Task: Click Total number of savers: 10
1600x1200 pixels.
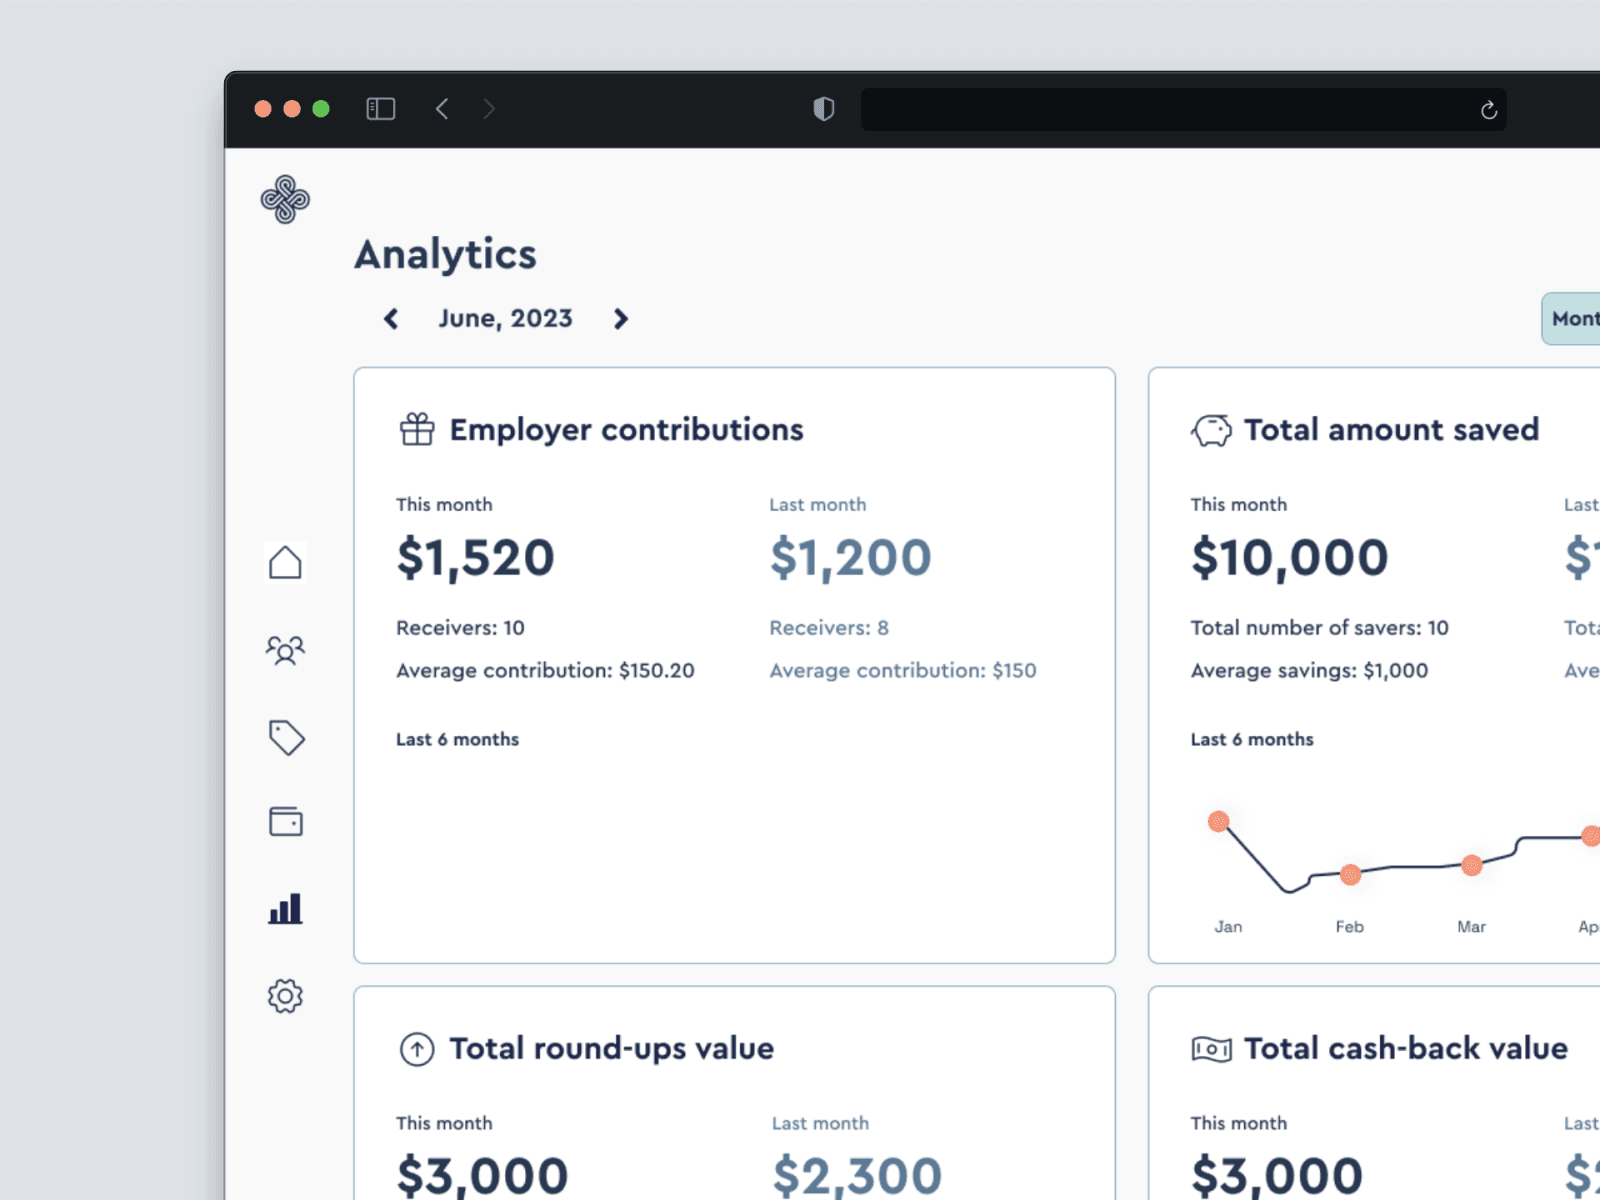Action: tap(1320, 628)
